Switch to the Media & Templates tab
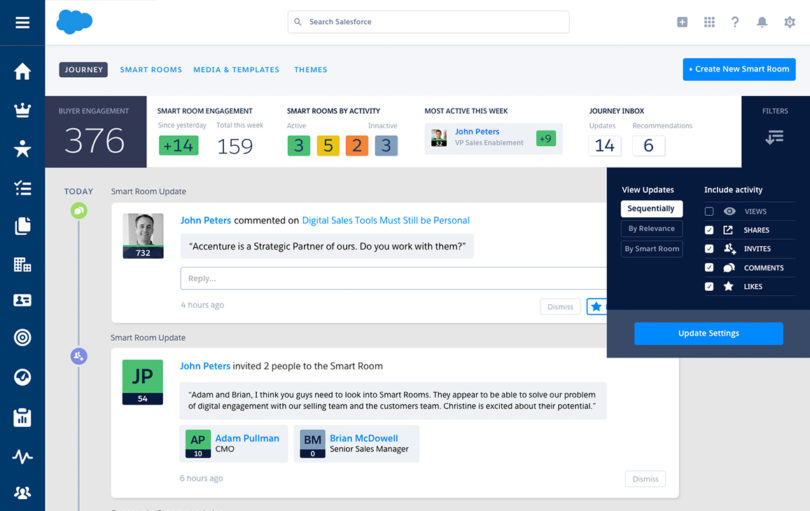810x511 pixels. 236,70
